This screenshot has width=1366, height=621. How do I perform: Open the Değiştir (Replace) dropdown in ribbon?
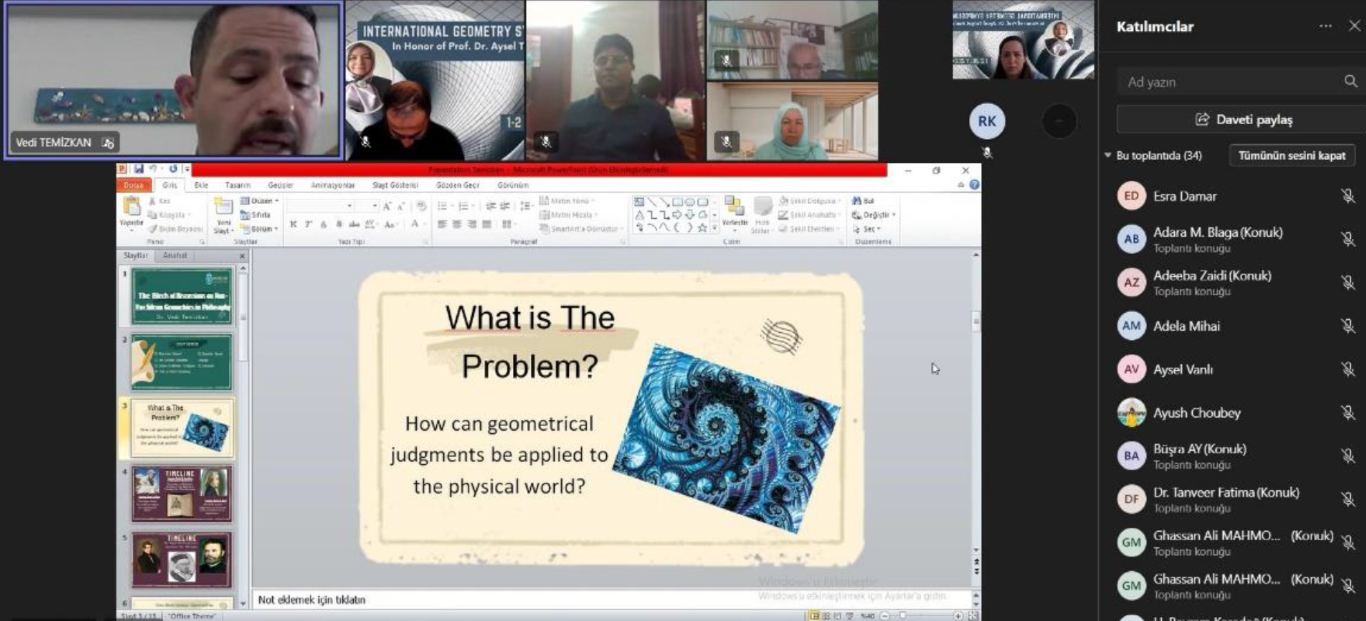coord(873,215)
